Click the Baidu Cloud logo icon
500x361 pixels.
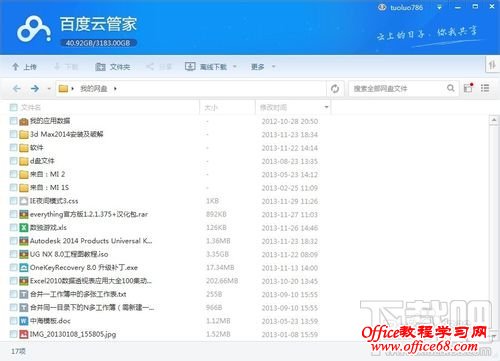[34, 30]
